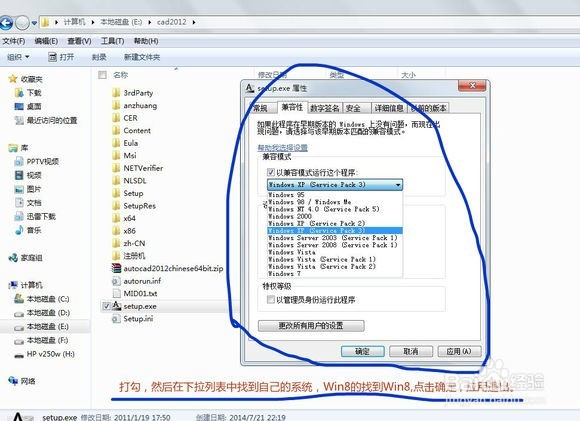Click the 取消 button
The width and height of the screenshot is (580, 421).
411,351
